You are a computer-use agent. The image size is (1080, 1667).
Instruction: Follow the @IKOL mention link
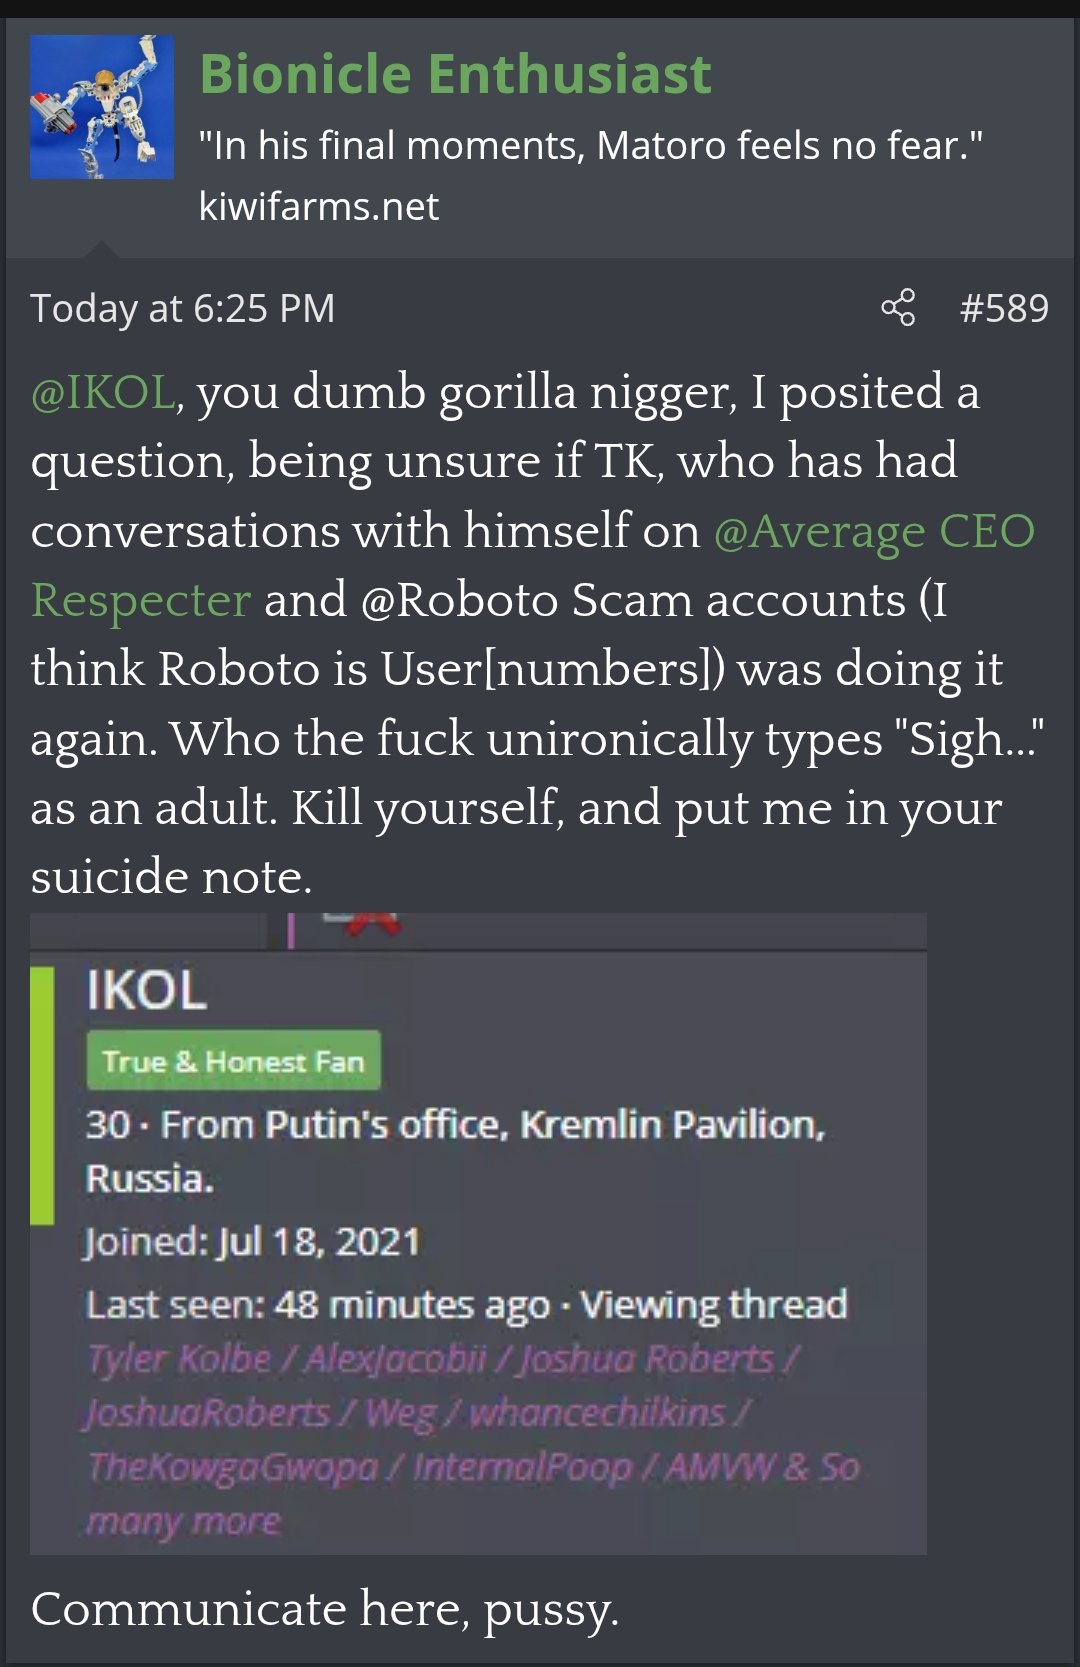point(102,392)
